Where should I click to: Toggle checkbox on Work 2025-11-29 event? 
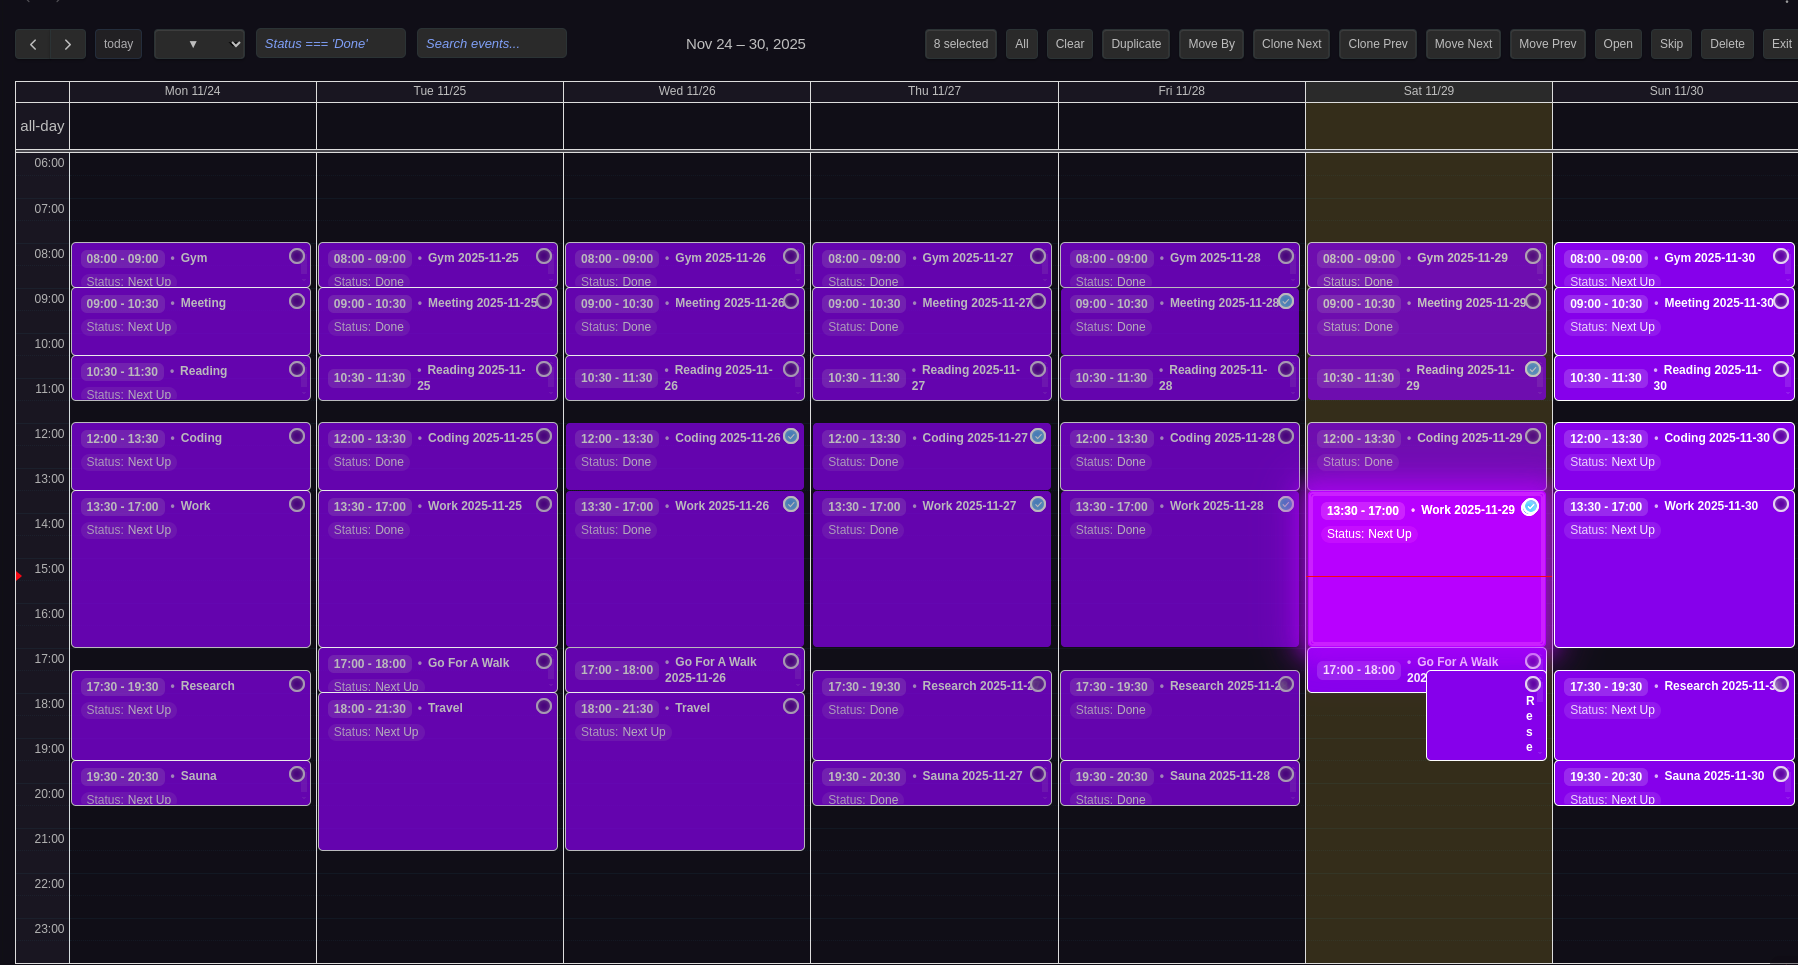1530,508
